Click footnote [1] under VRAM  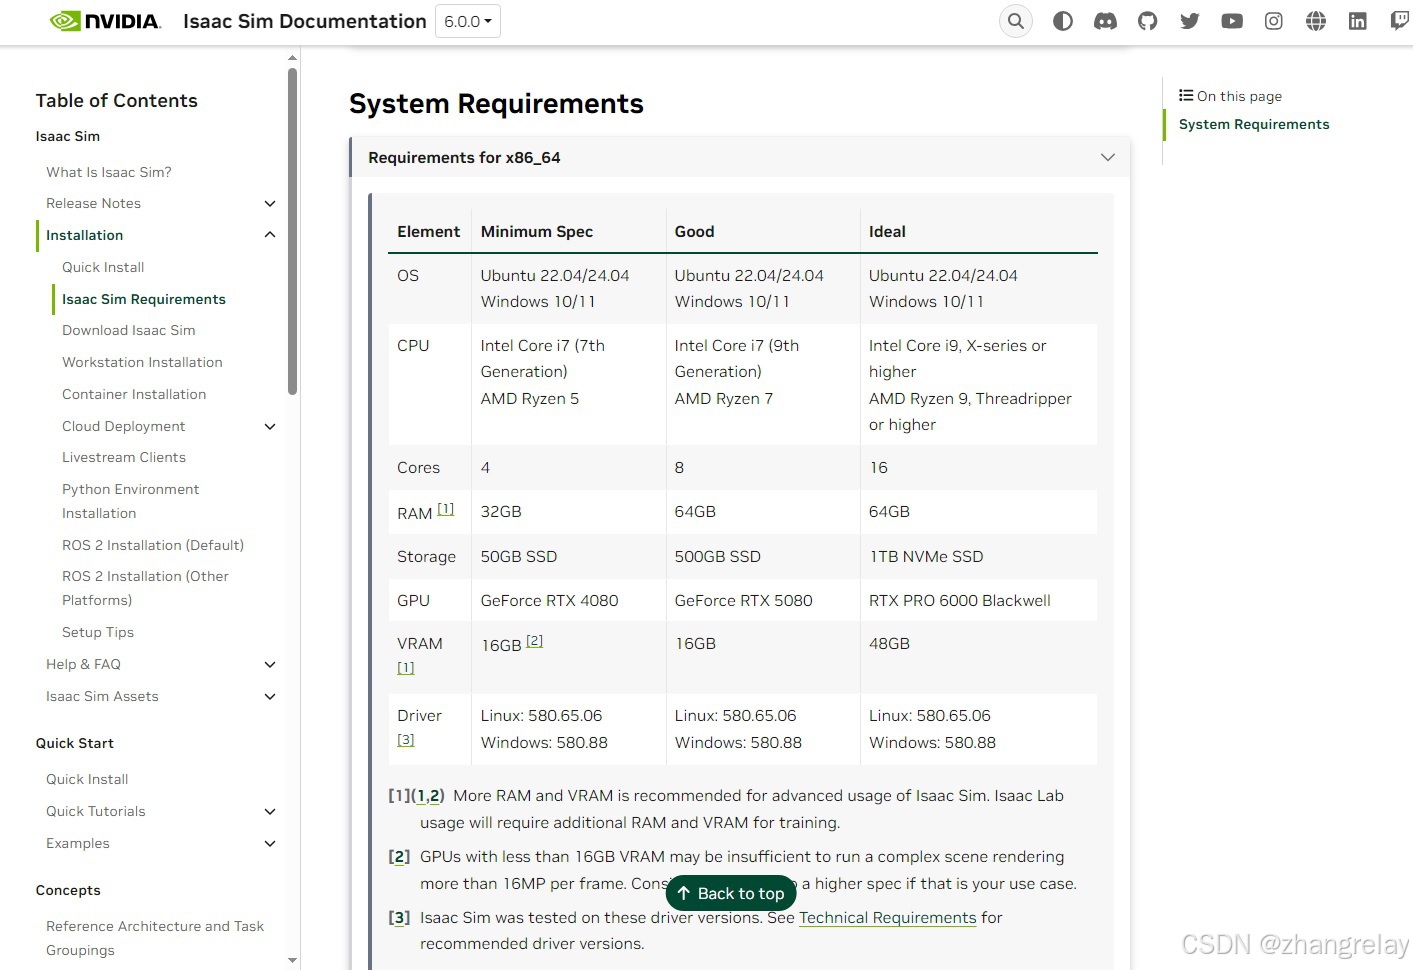click(406, 668)
